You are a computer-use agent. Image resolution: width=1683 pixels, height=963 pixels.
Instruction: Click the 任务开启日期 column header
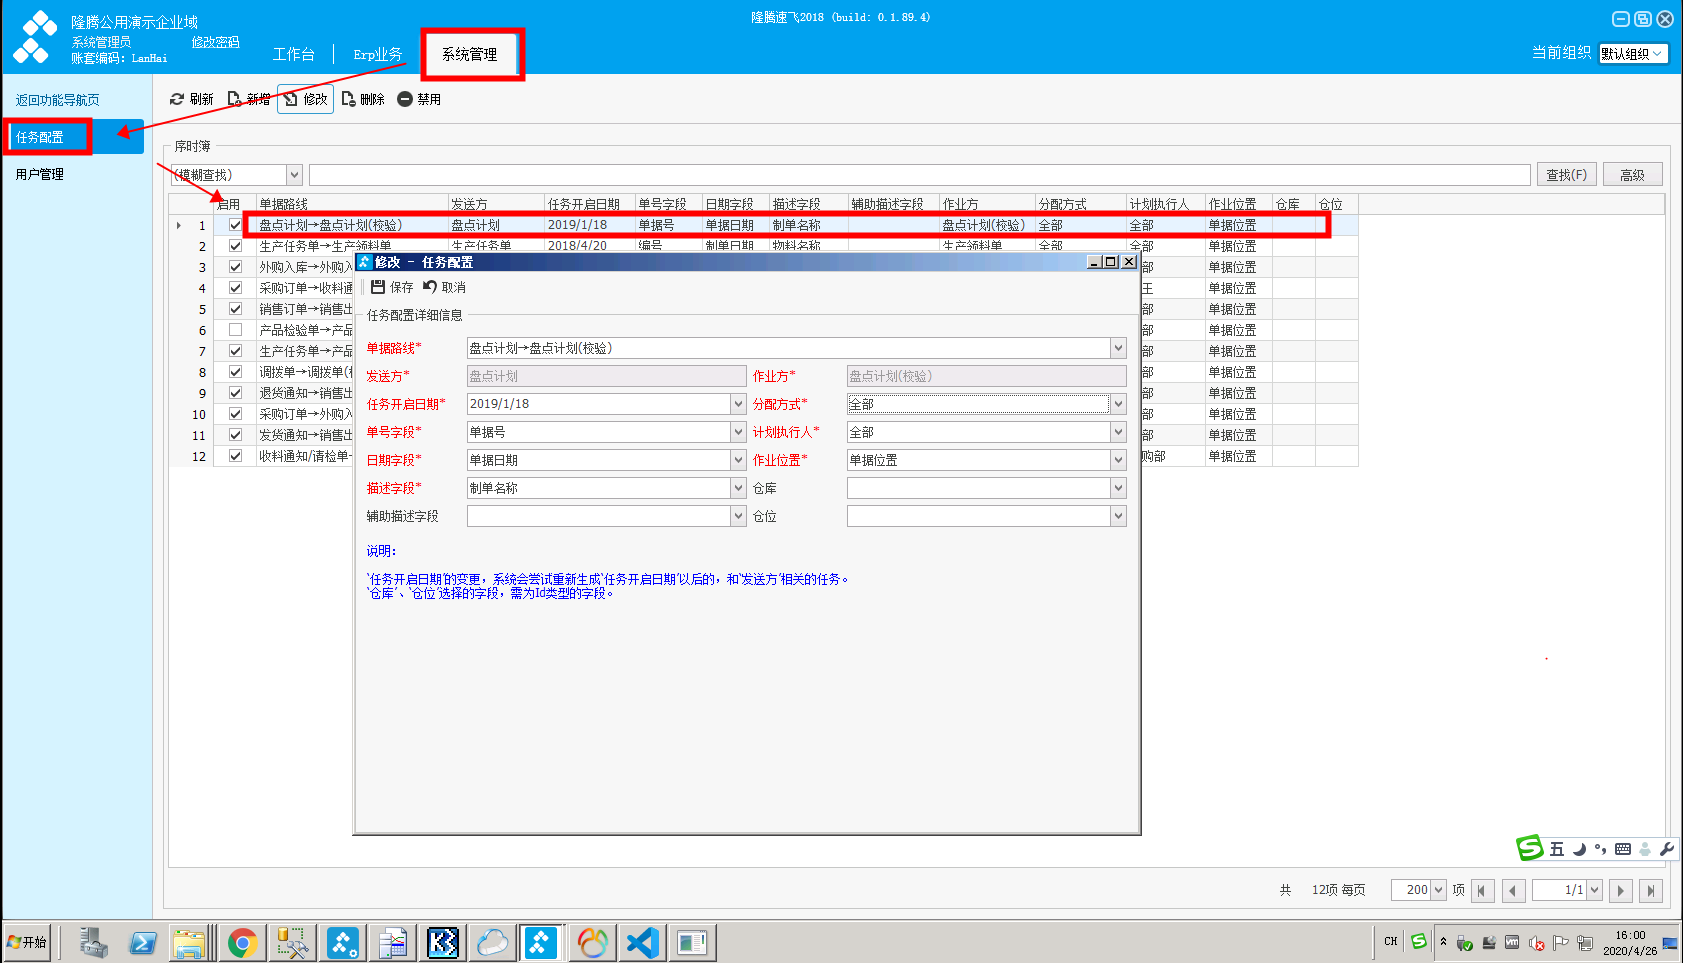coord(590,204)
